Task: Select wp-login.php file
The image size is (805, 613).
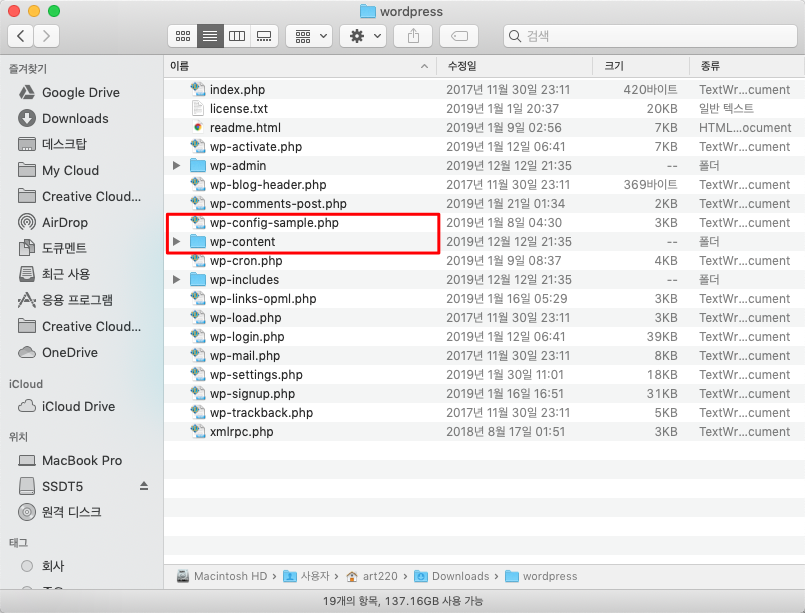Action: point(247,337)
